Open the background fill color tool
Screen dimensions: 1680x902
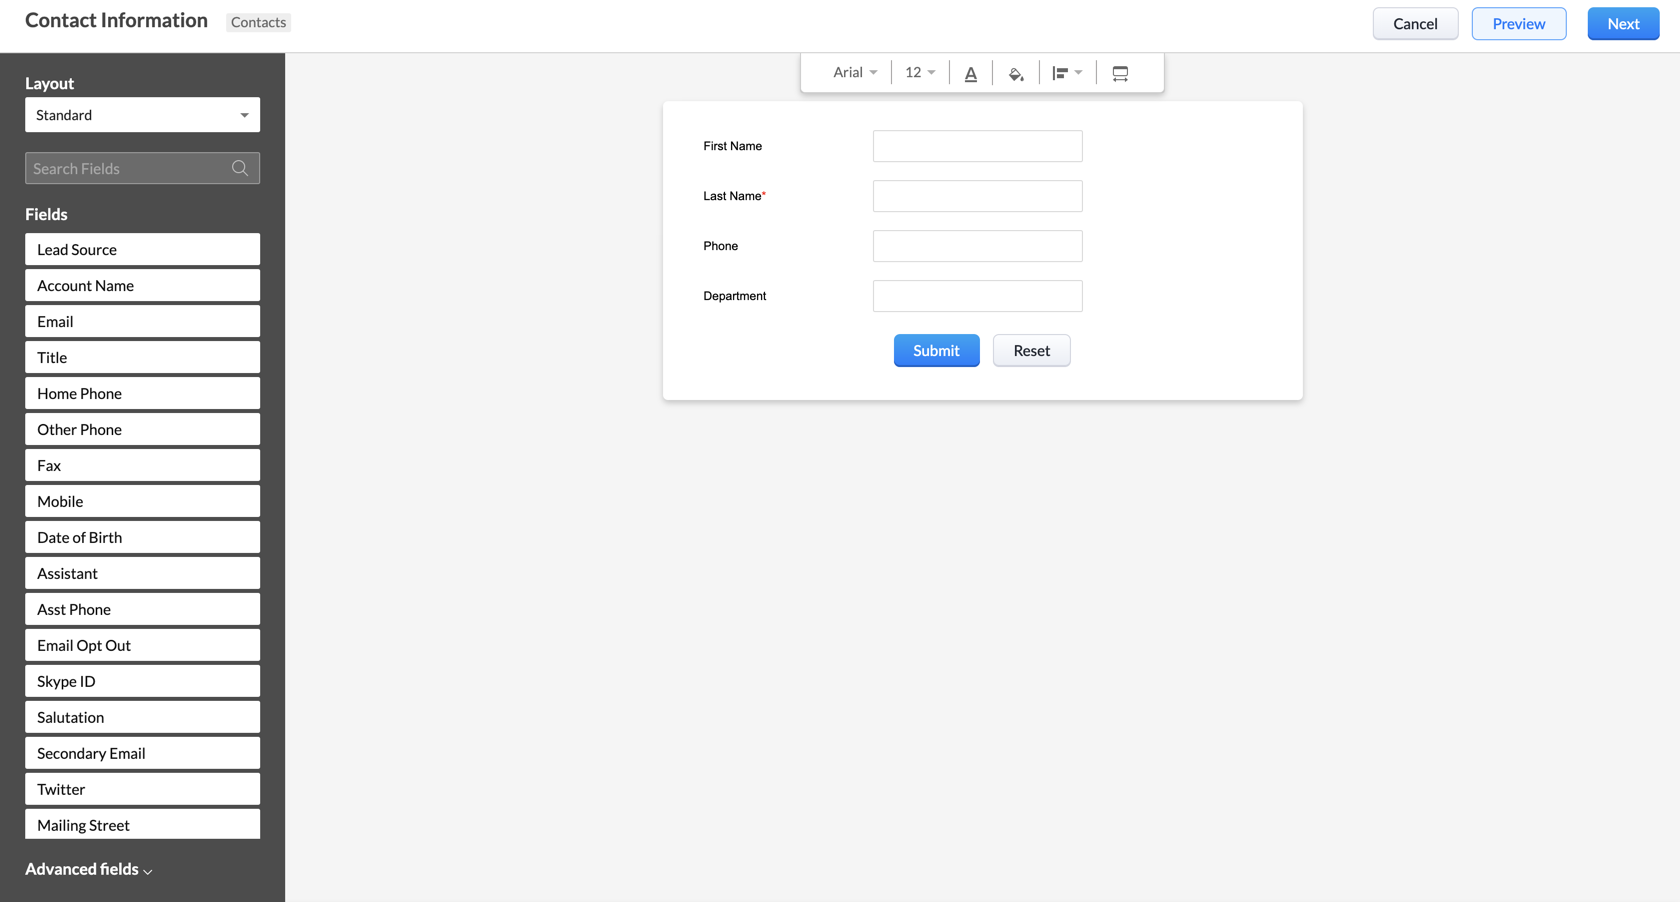point(1016,72)
